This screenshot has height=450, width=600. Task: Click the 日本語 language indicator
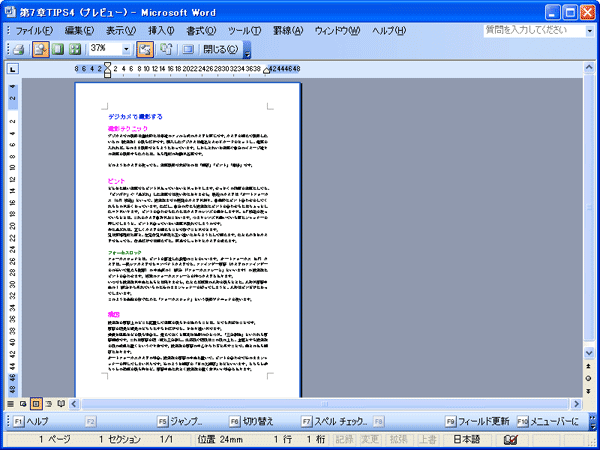click(467, 440)
